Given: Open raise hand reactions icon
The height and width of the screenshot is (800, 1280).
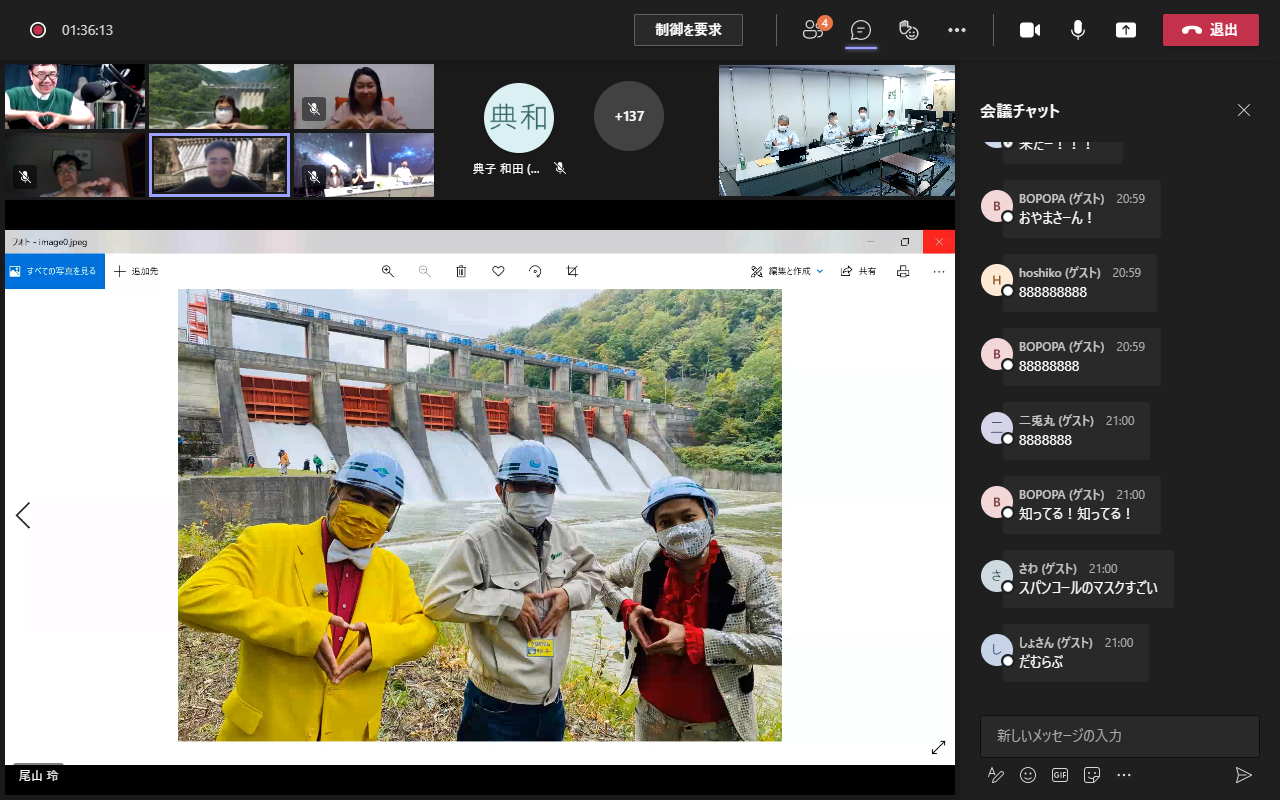Looking at the screenshot, I should 908,30.
